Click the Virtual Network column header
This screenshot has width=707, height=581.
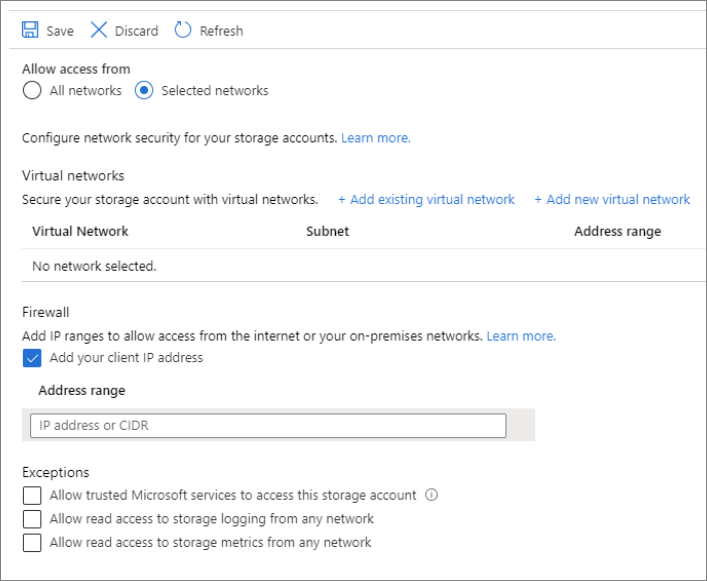pos(80,231)
